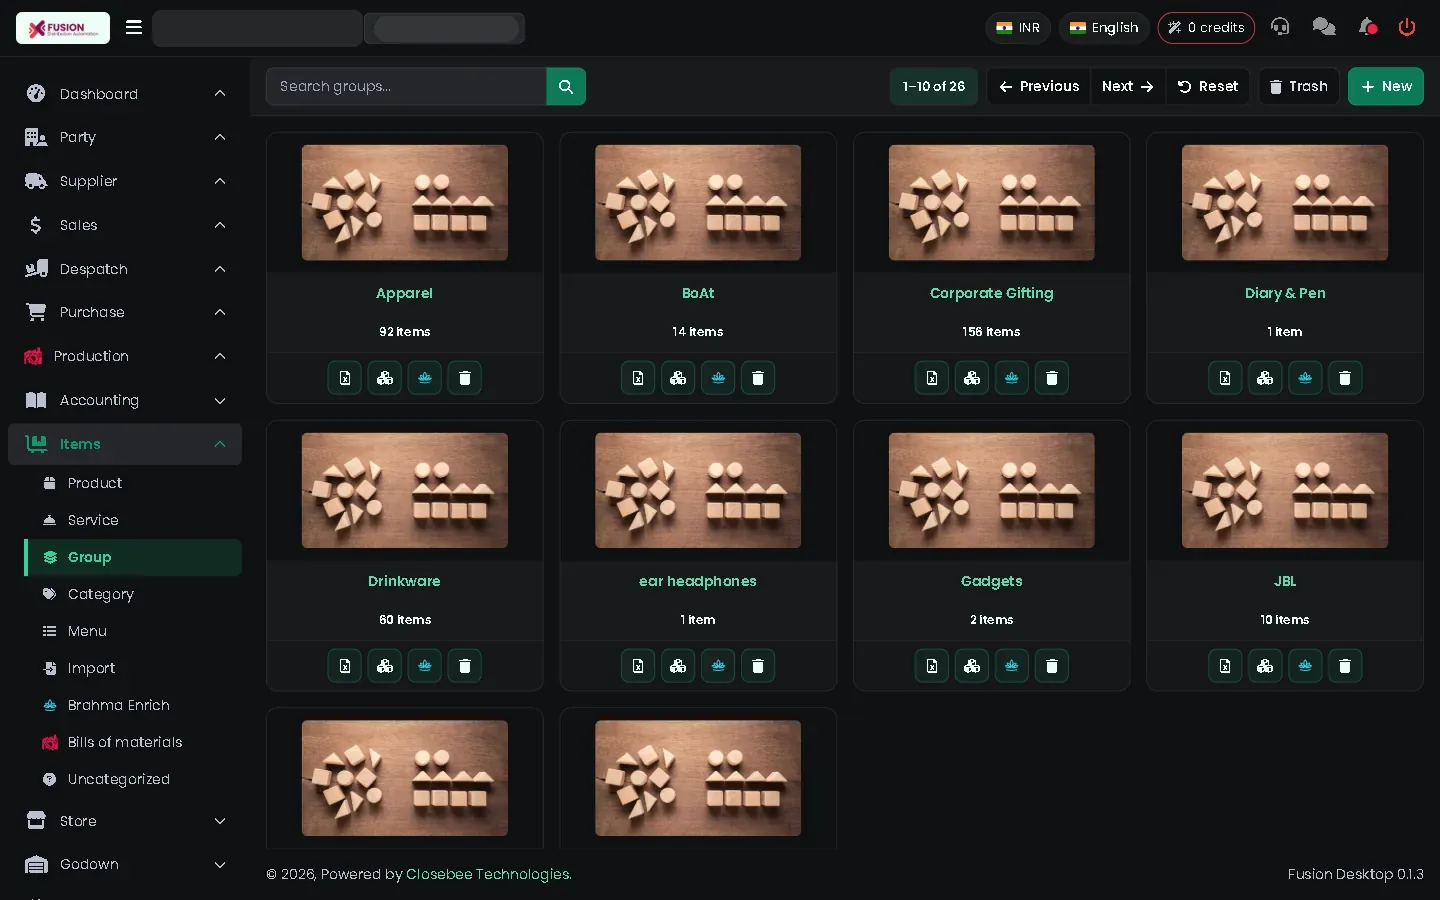Click the Excel export icon on BoAt card

pyautogui.click(x=638, y=378)
